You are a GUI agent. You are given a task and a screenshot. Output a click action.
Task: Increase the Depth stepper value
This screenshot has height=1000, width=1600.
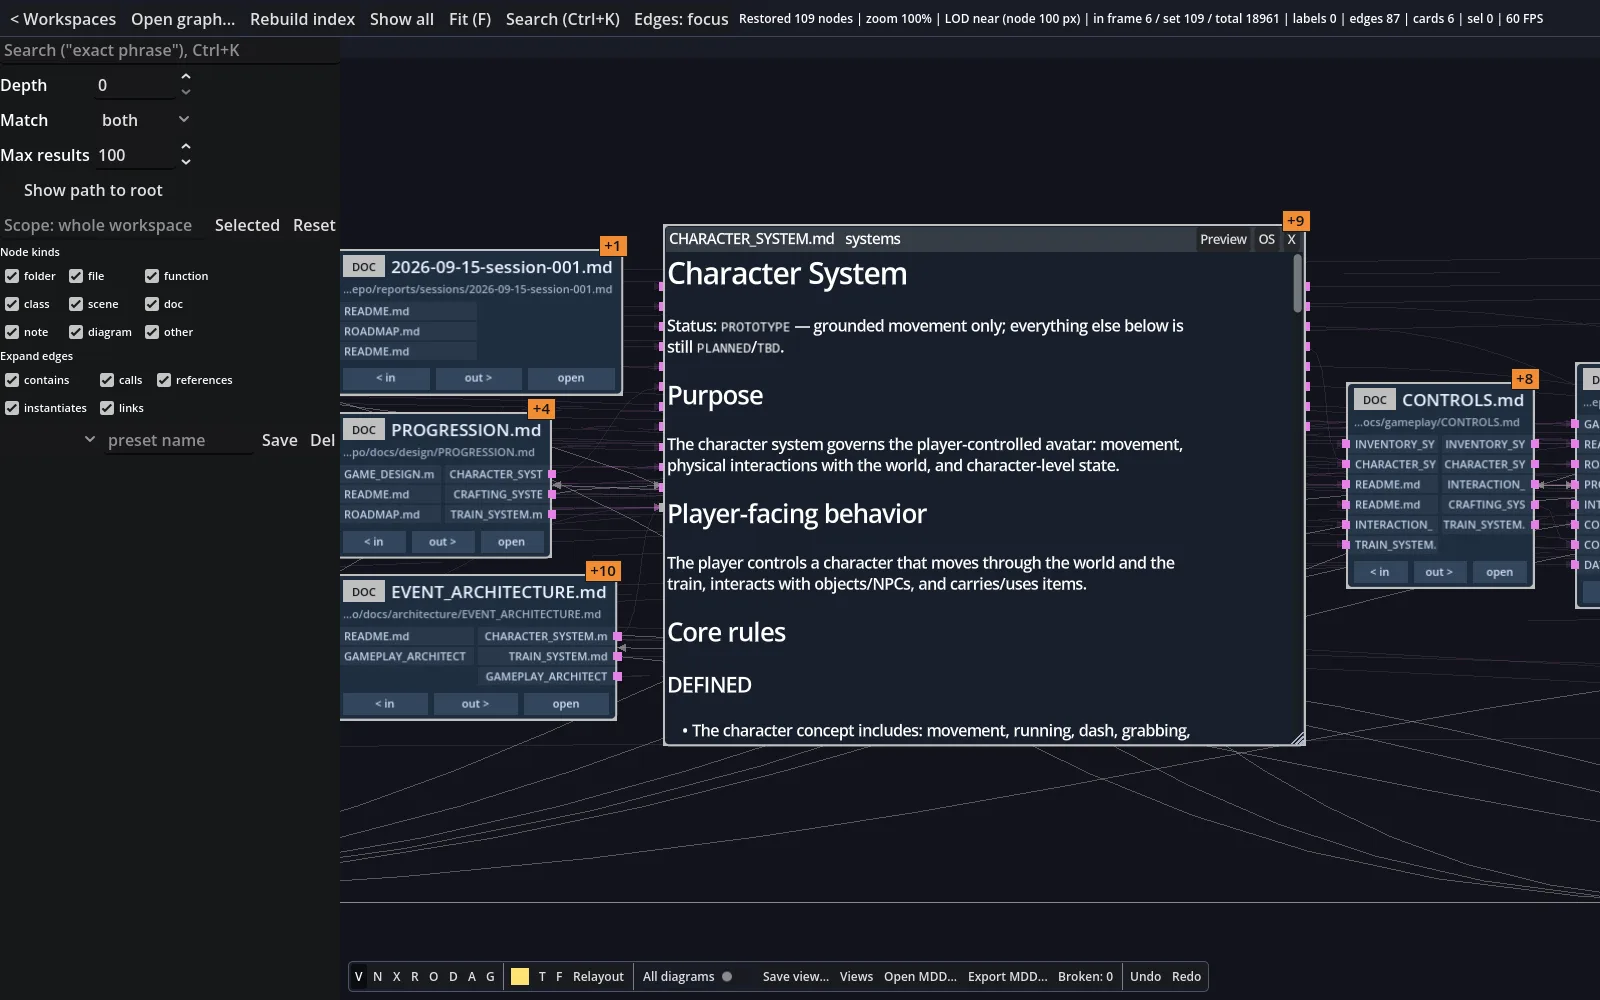tap(185, 77)
